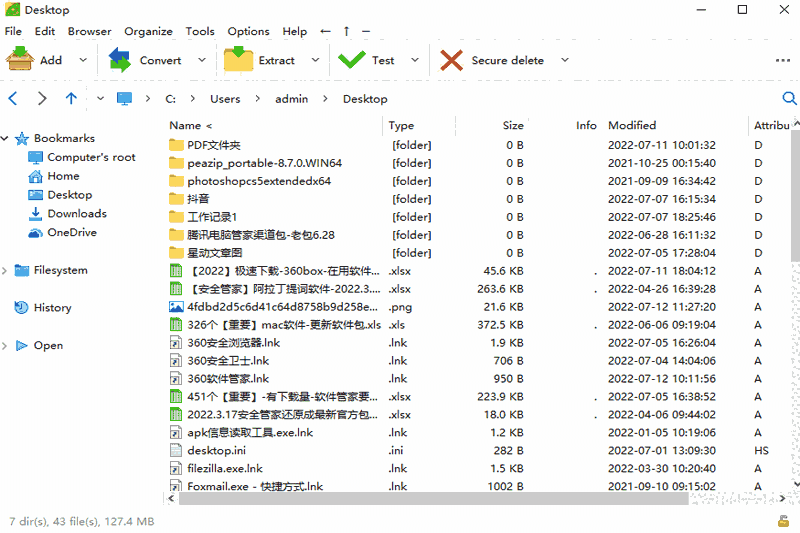Select the 360软件管家.lnk file name
Image resolution: width=800 pixels, height=533 pixels.
(228, 378)
